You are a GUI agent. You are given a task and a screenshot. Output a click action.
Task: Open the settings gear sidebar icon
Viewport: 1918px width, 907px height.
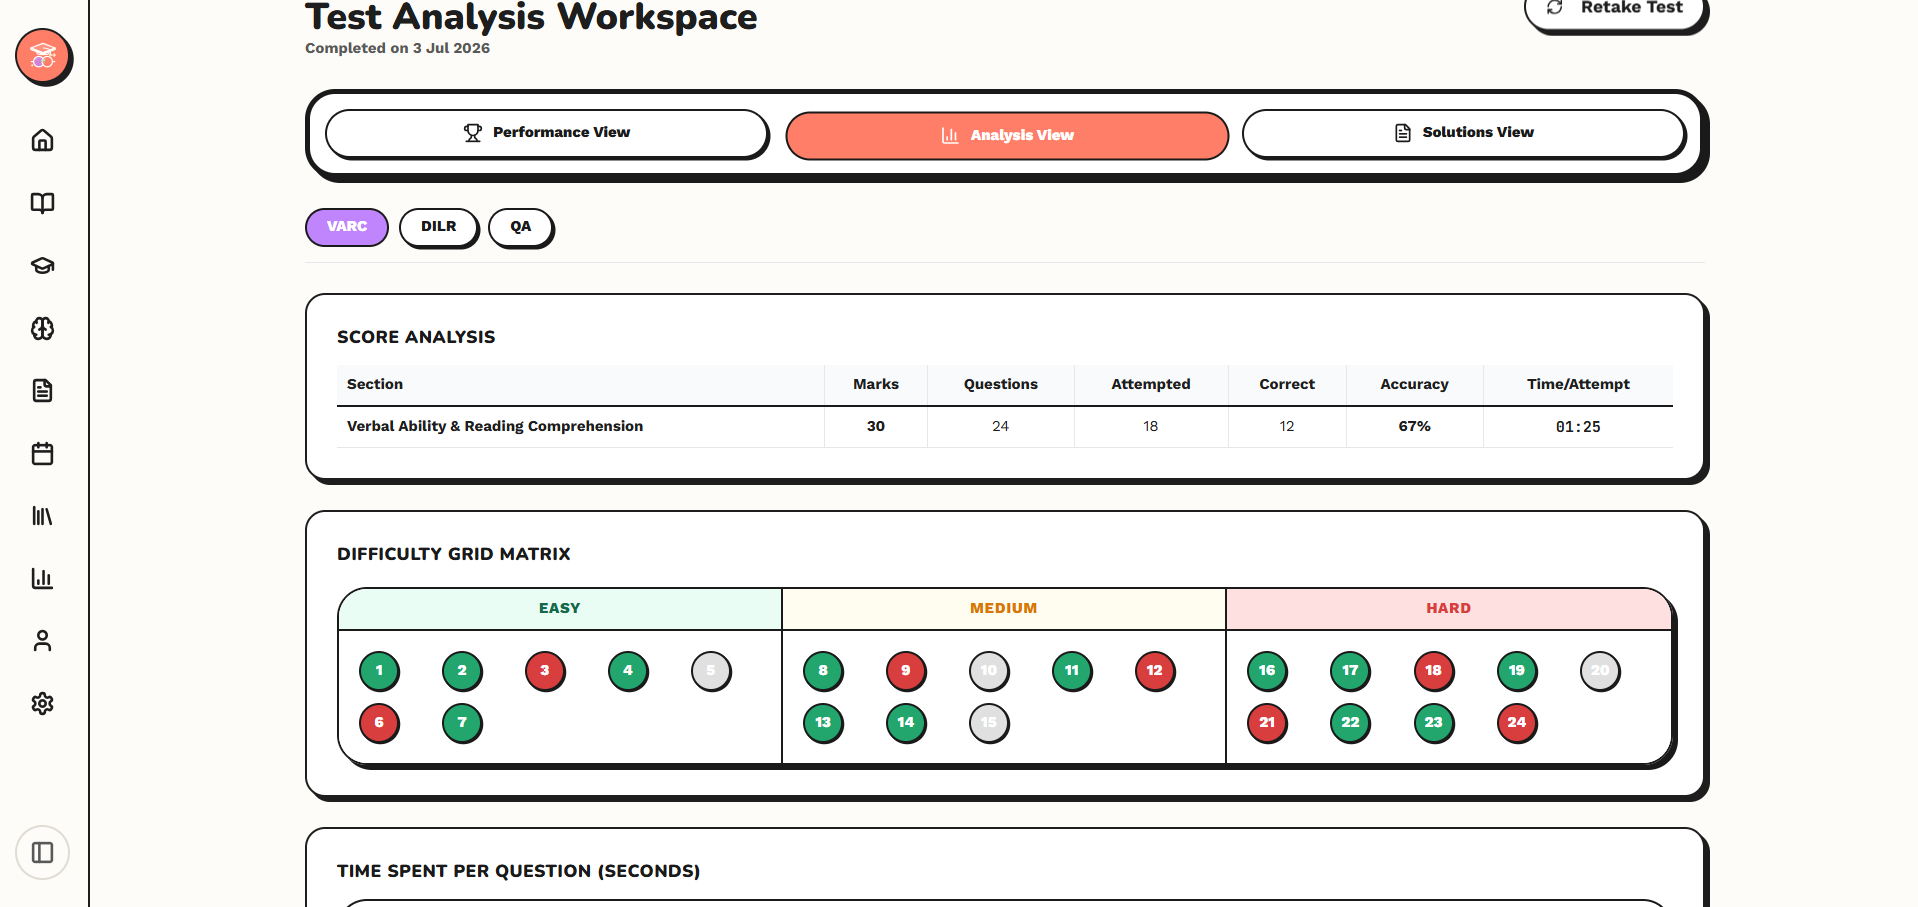pos(42,703)
